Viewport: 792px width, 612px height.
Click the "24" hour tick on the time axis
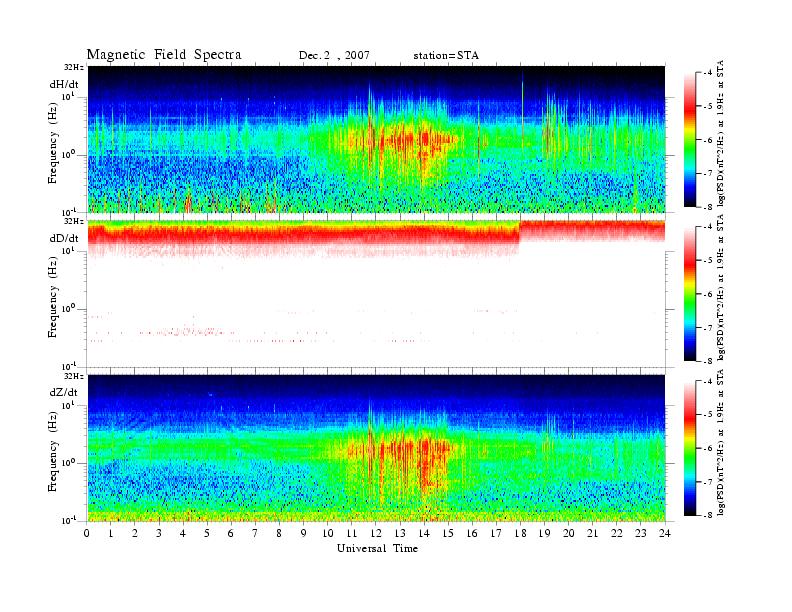click(x=665, y=533)
